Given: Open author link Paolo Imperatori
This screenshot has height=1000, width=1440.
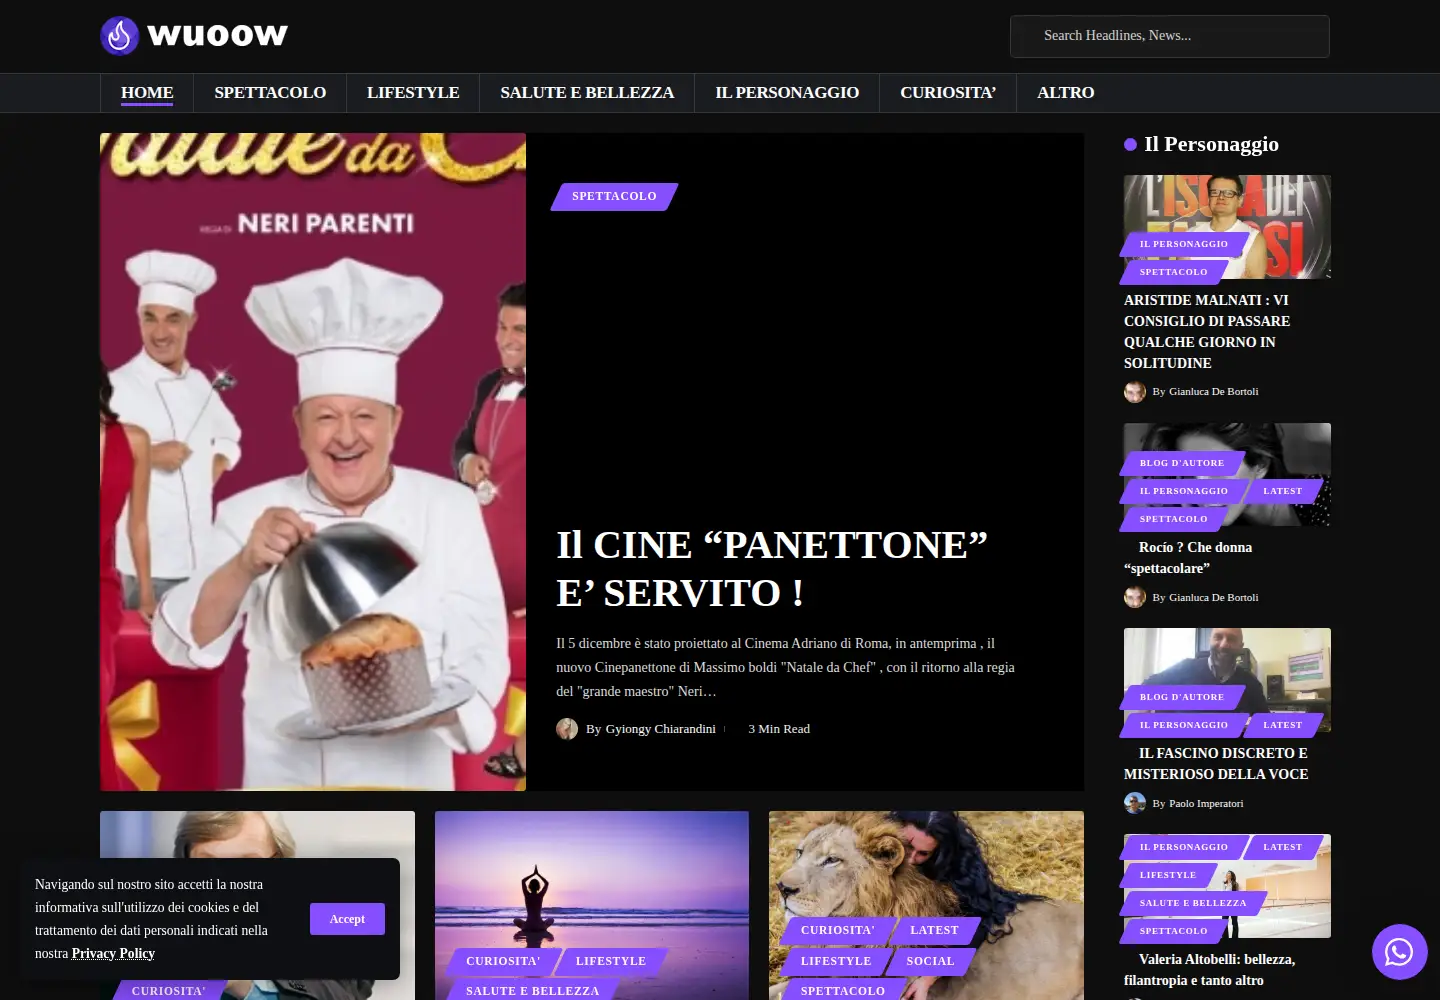Looking at the screenshot, I should pyautogui.click(x=1206, y=803).
